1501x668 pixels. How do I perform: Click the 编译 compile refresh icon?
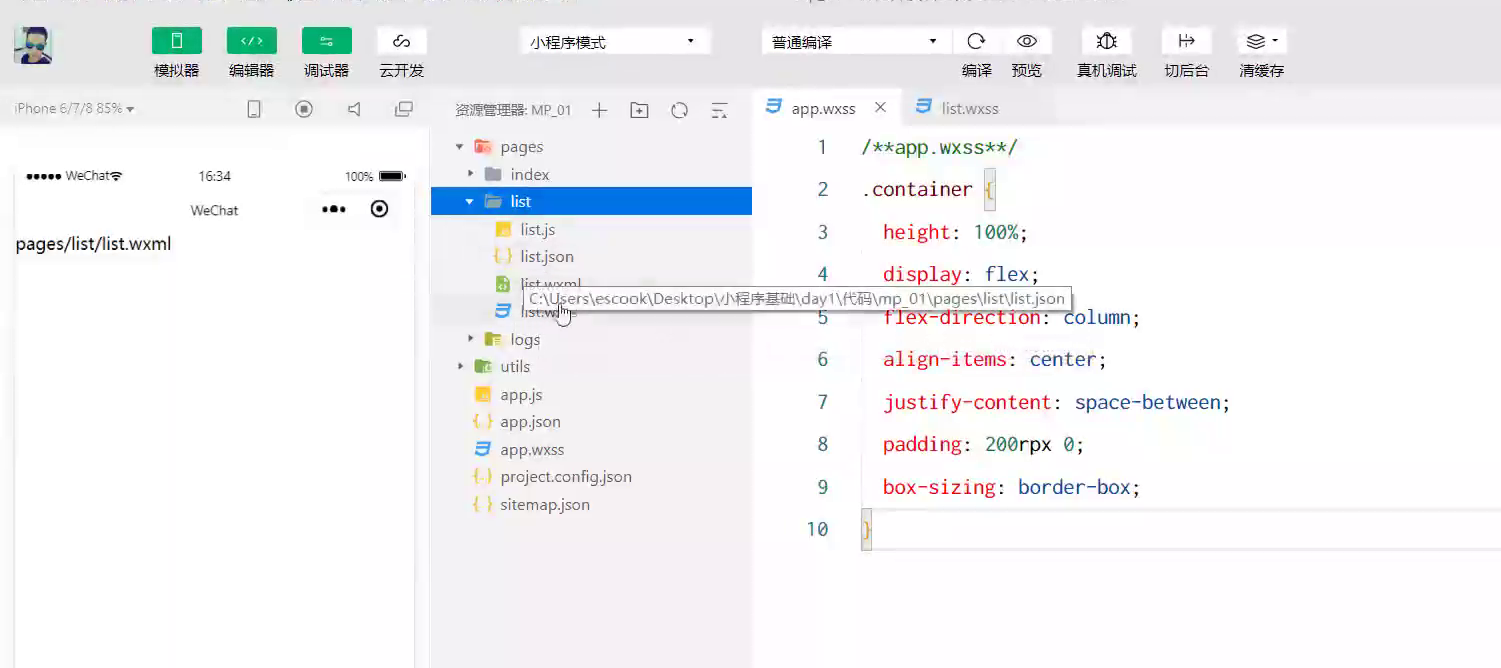click(976, 41)
